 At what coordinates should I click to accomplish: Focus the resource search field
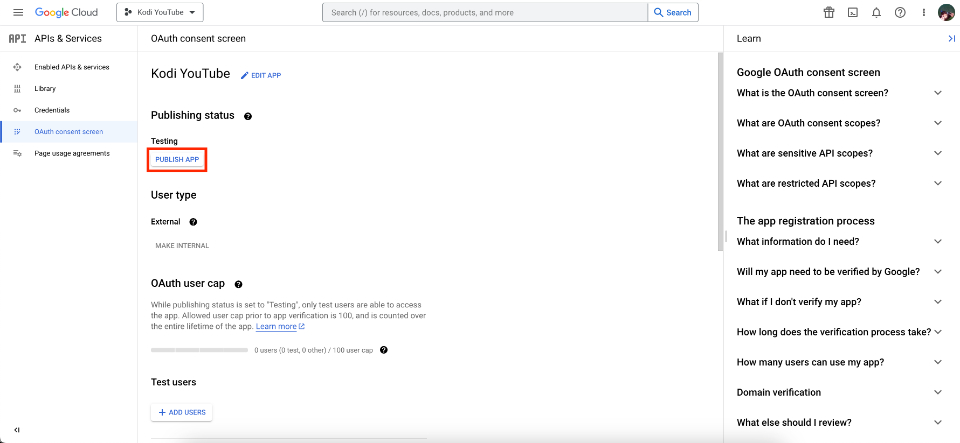pyautogui.click(x=485, y=12)
